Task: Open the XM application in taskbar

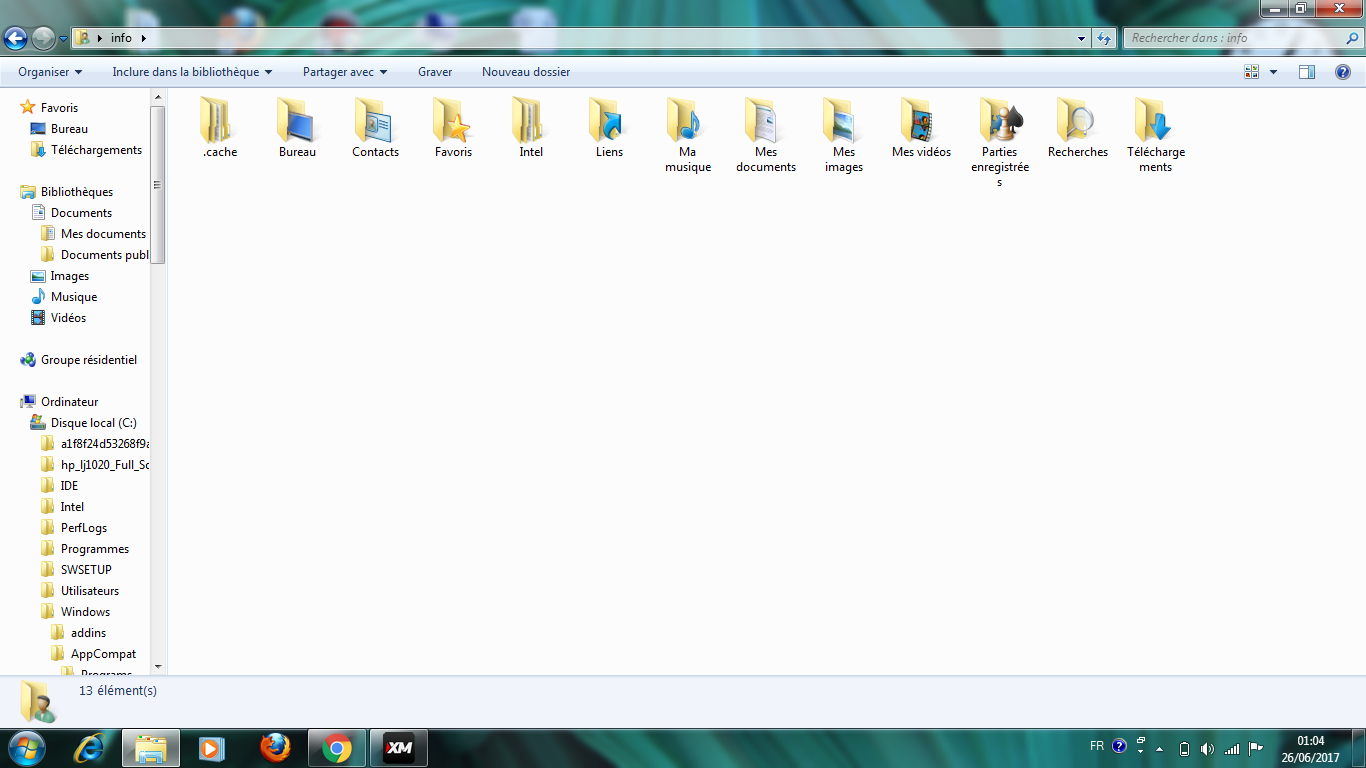Action: click(x=399, y=748)
